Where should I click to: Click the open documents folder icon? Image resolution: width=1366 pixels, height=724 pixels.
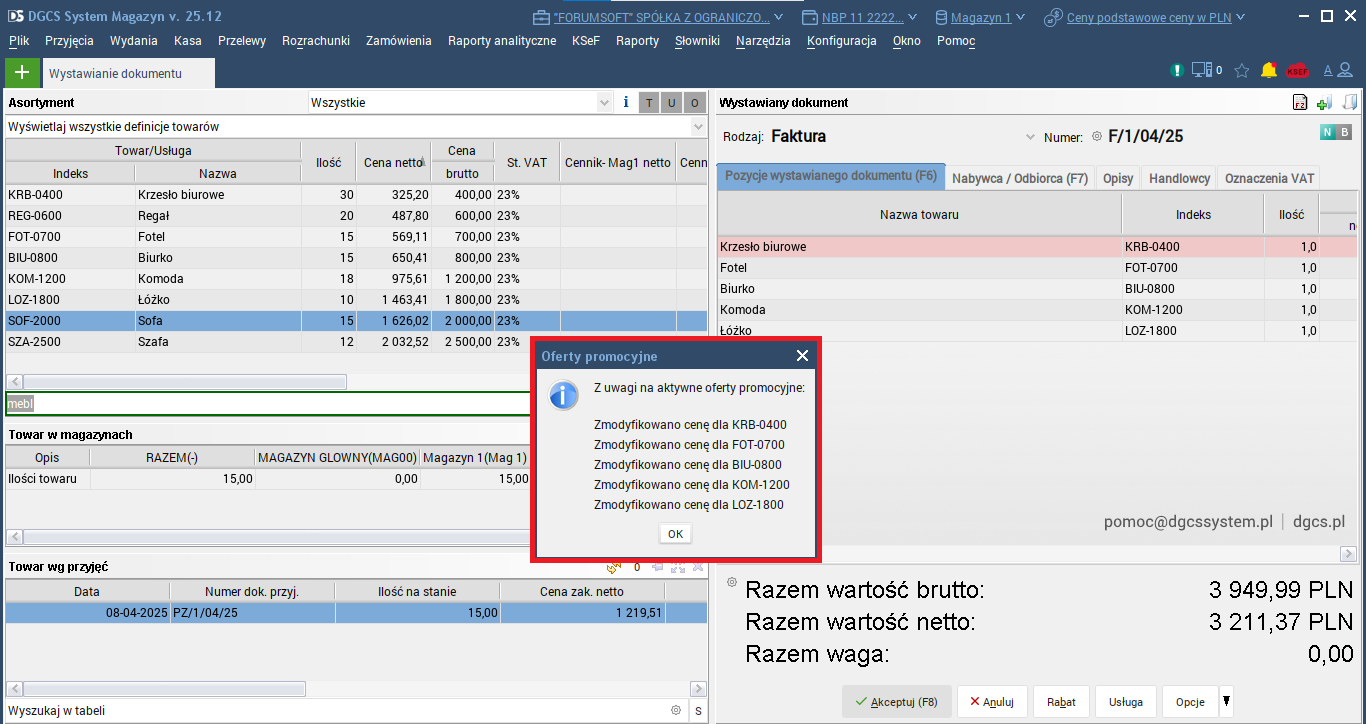[x=1350, y=103]
